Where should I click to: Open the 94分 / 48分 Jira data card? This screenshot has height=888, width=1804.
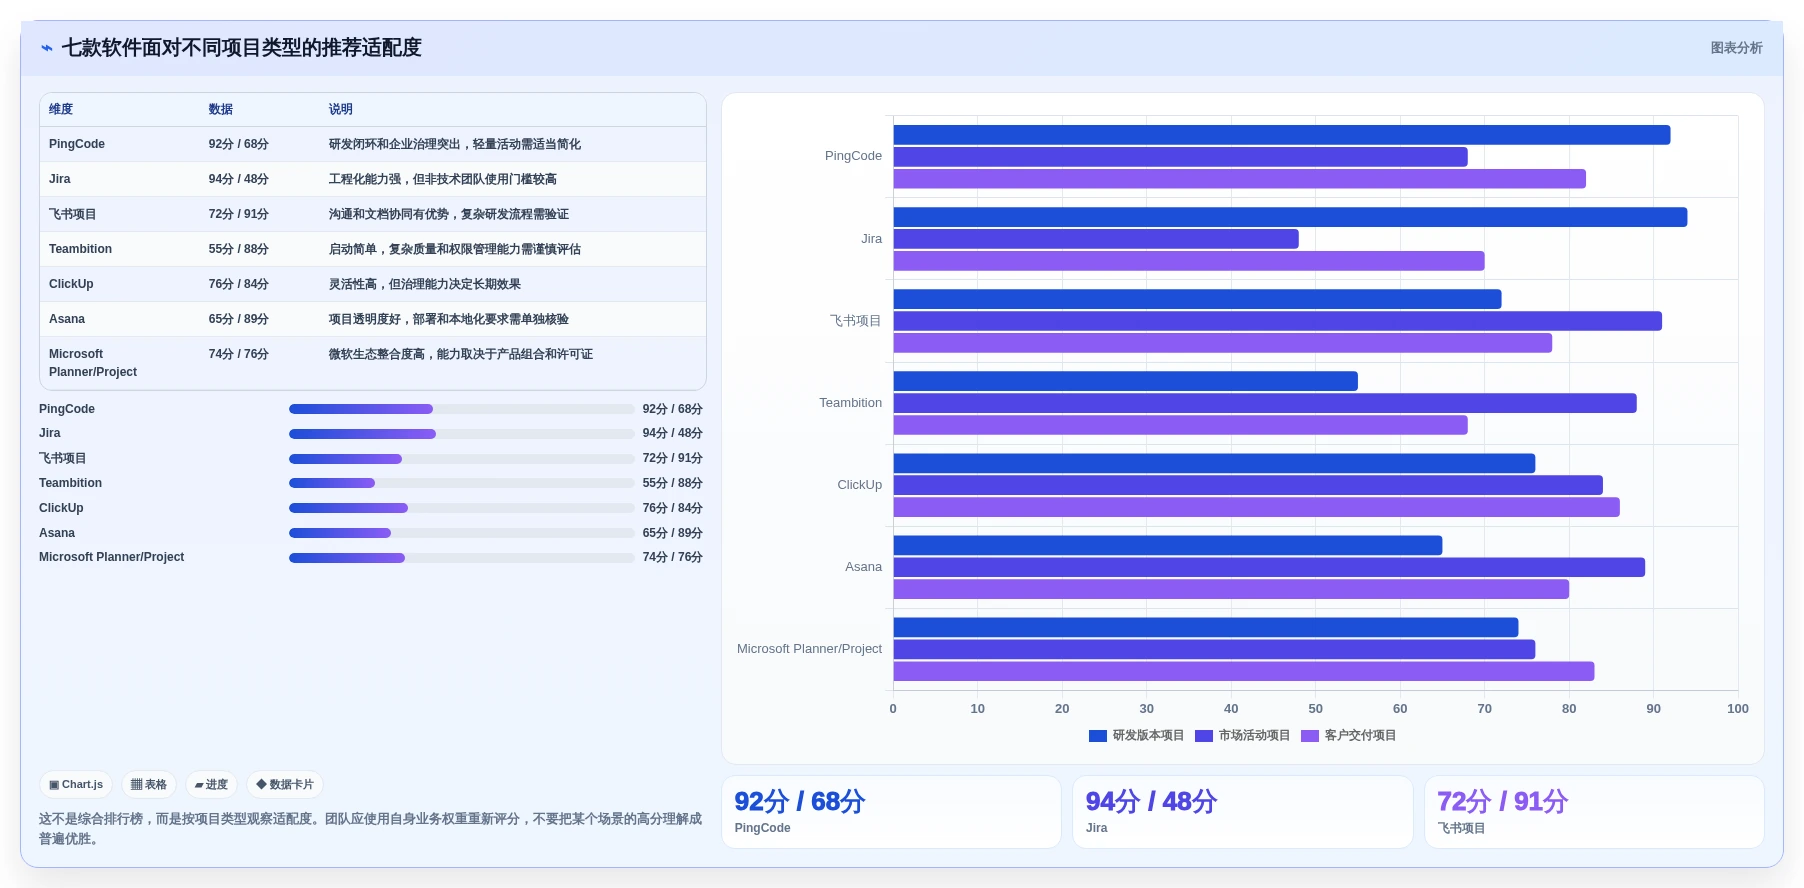(1242, 812)
